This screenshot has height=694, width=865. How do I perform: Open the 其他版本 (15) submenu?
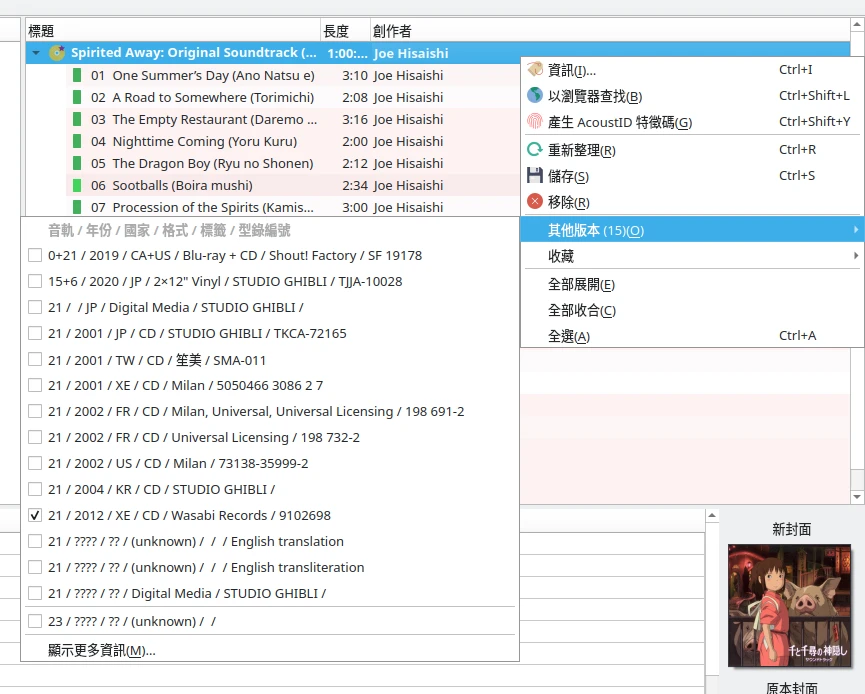(x=690, y=230)
